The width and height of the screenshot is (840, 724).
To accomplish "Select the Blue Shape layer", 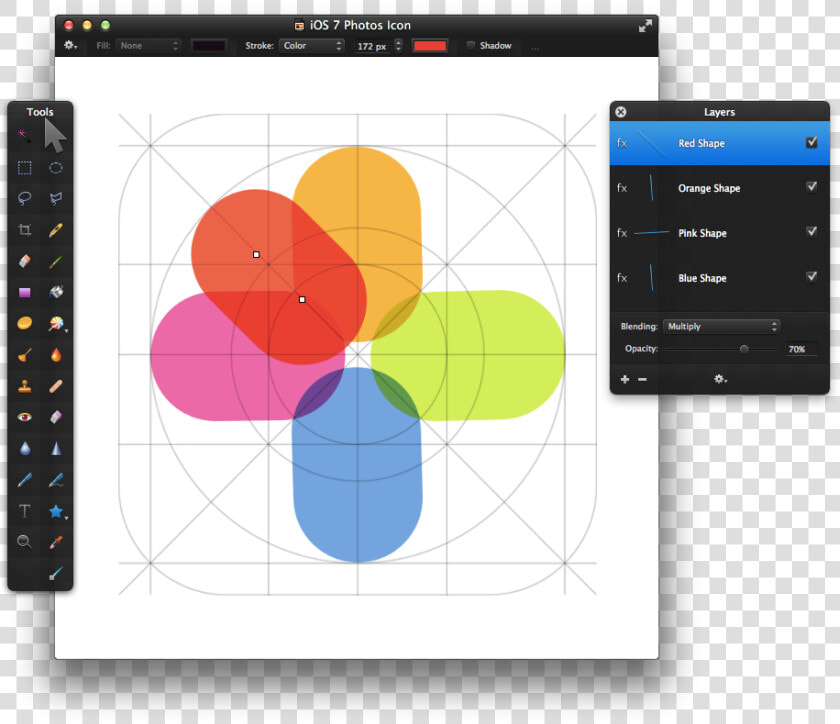I will point(719,278).
